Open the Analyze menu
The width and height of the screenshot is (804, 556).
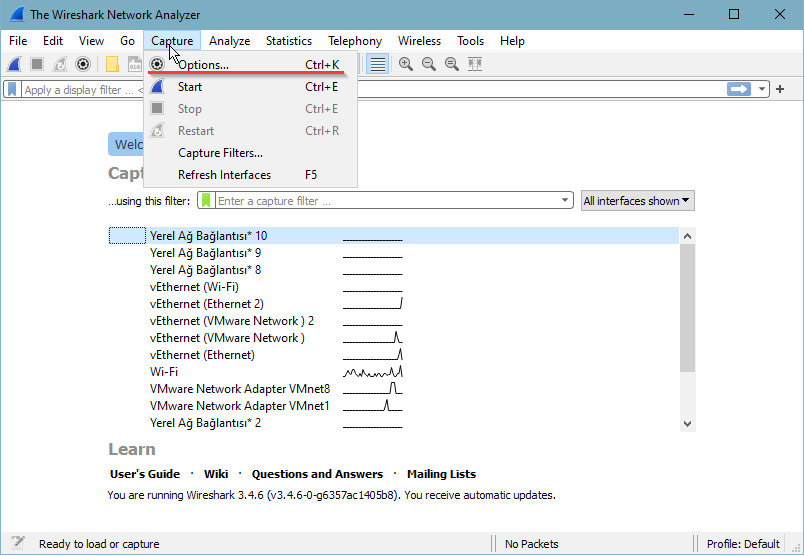click(x=229, y=41)
